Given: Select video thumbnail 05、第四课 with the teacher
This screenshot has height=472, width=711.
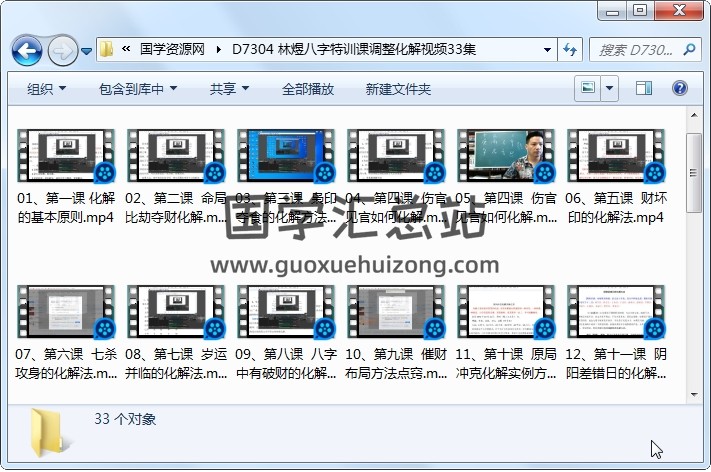Looking at the screenshot, I should pos(506,156).
